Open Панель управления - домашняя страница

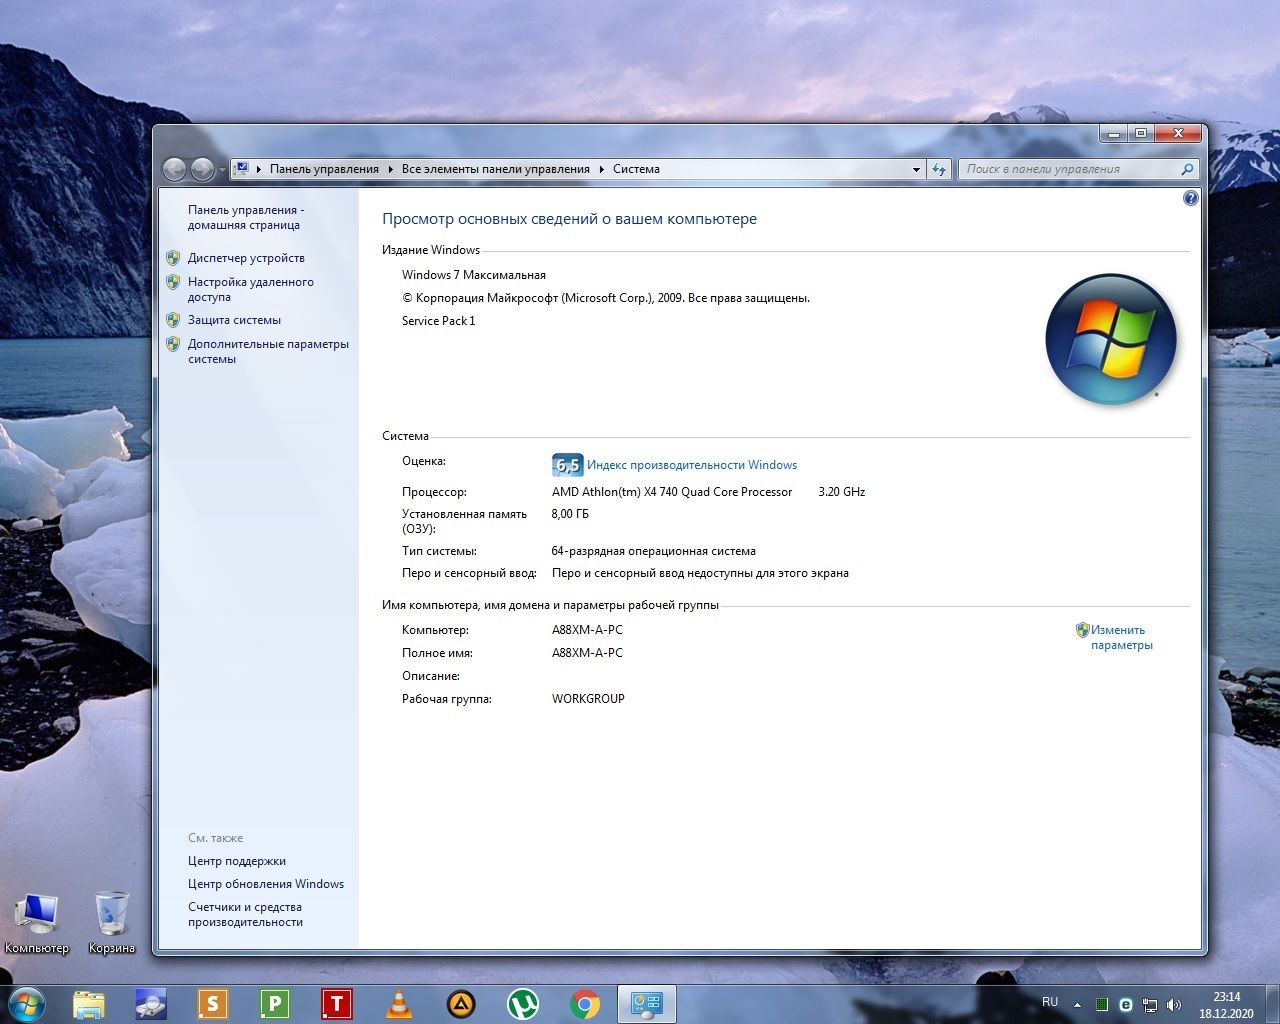[x=246, y=217]
